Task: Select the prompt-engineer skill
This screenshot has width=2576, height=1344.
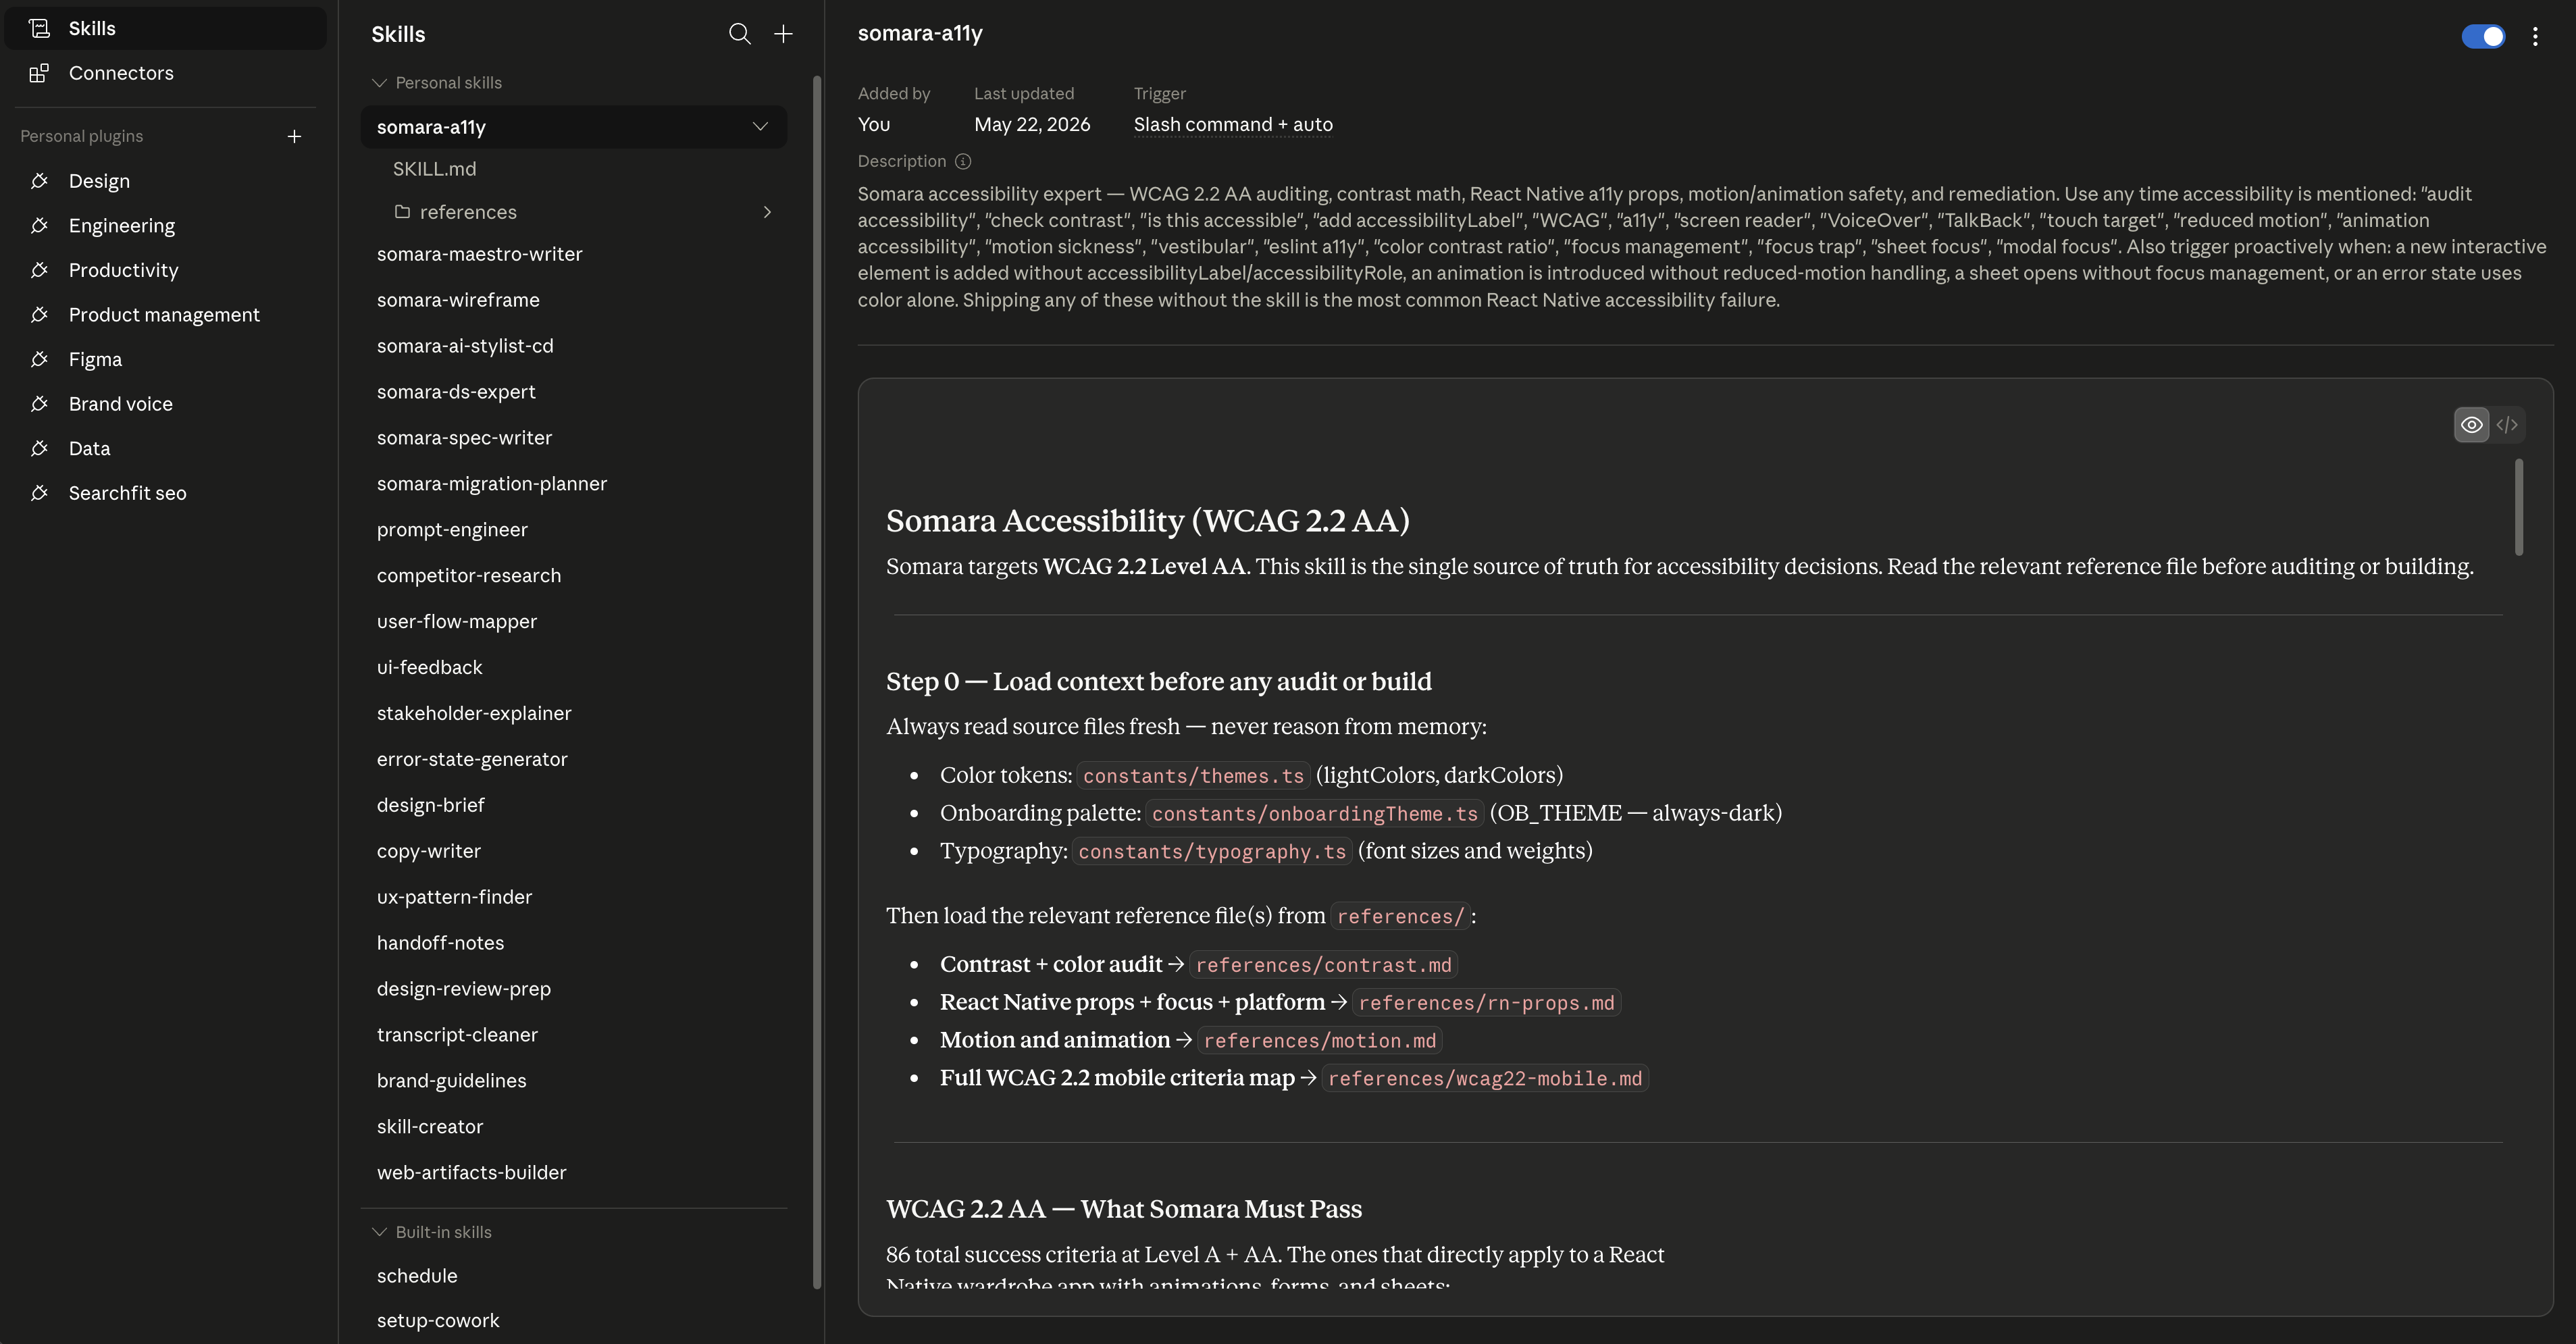Action: pos(574,530)
